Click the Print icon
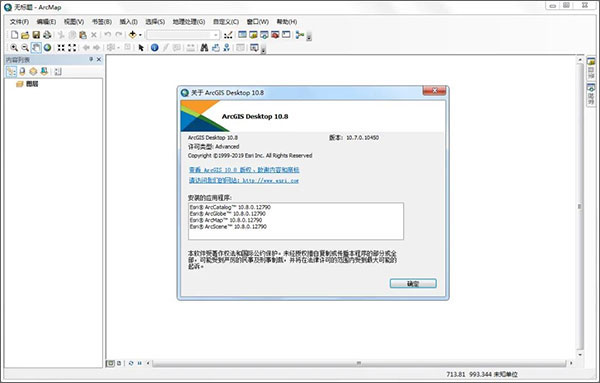This screenshot has height=383, width=600. pyautogui.click(x=47, y=35)
